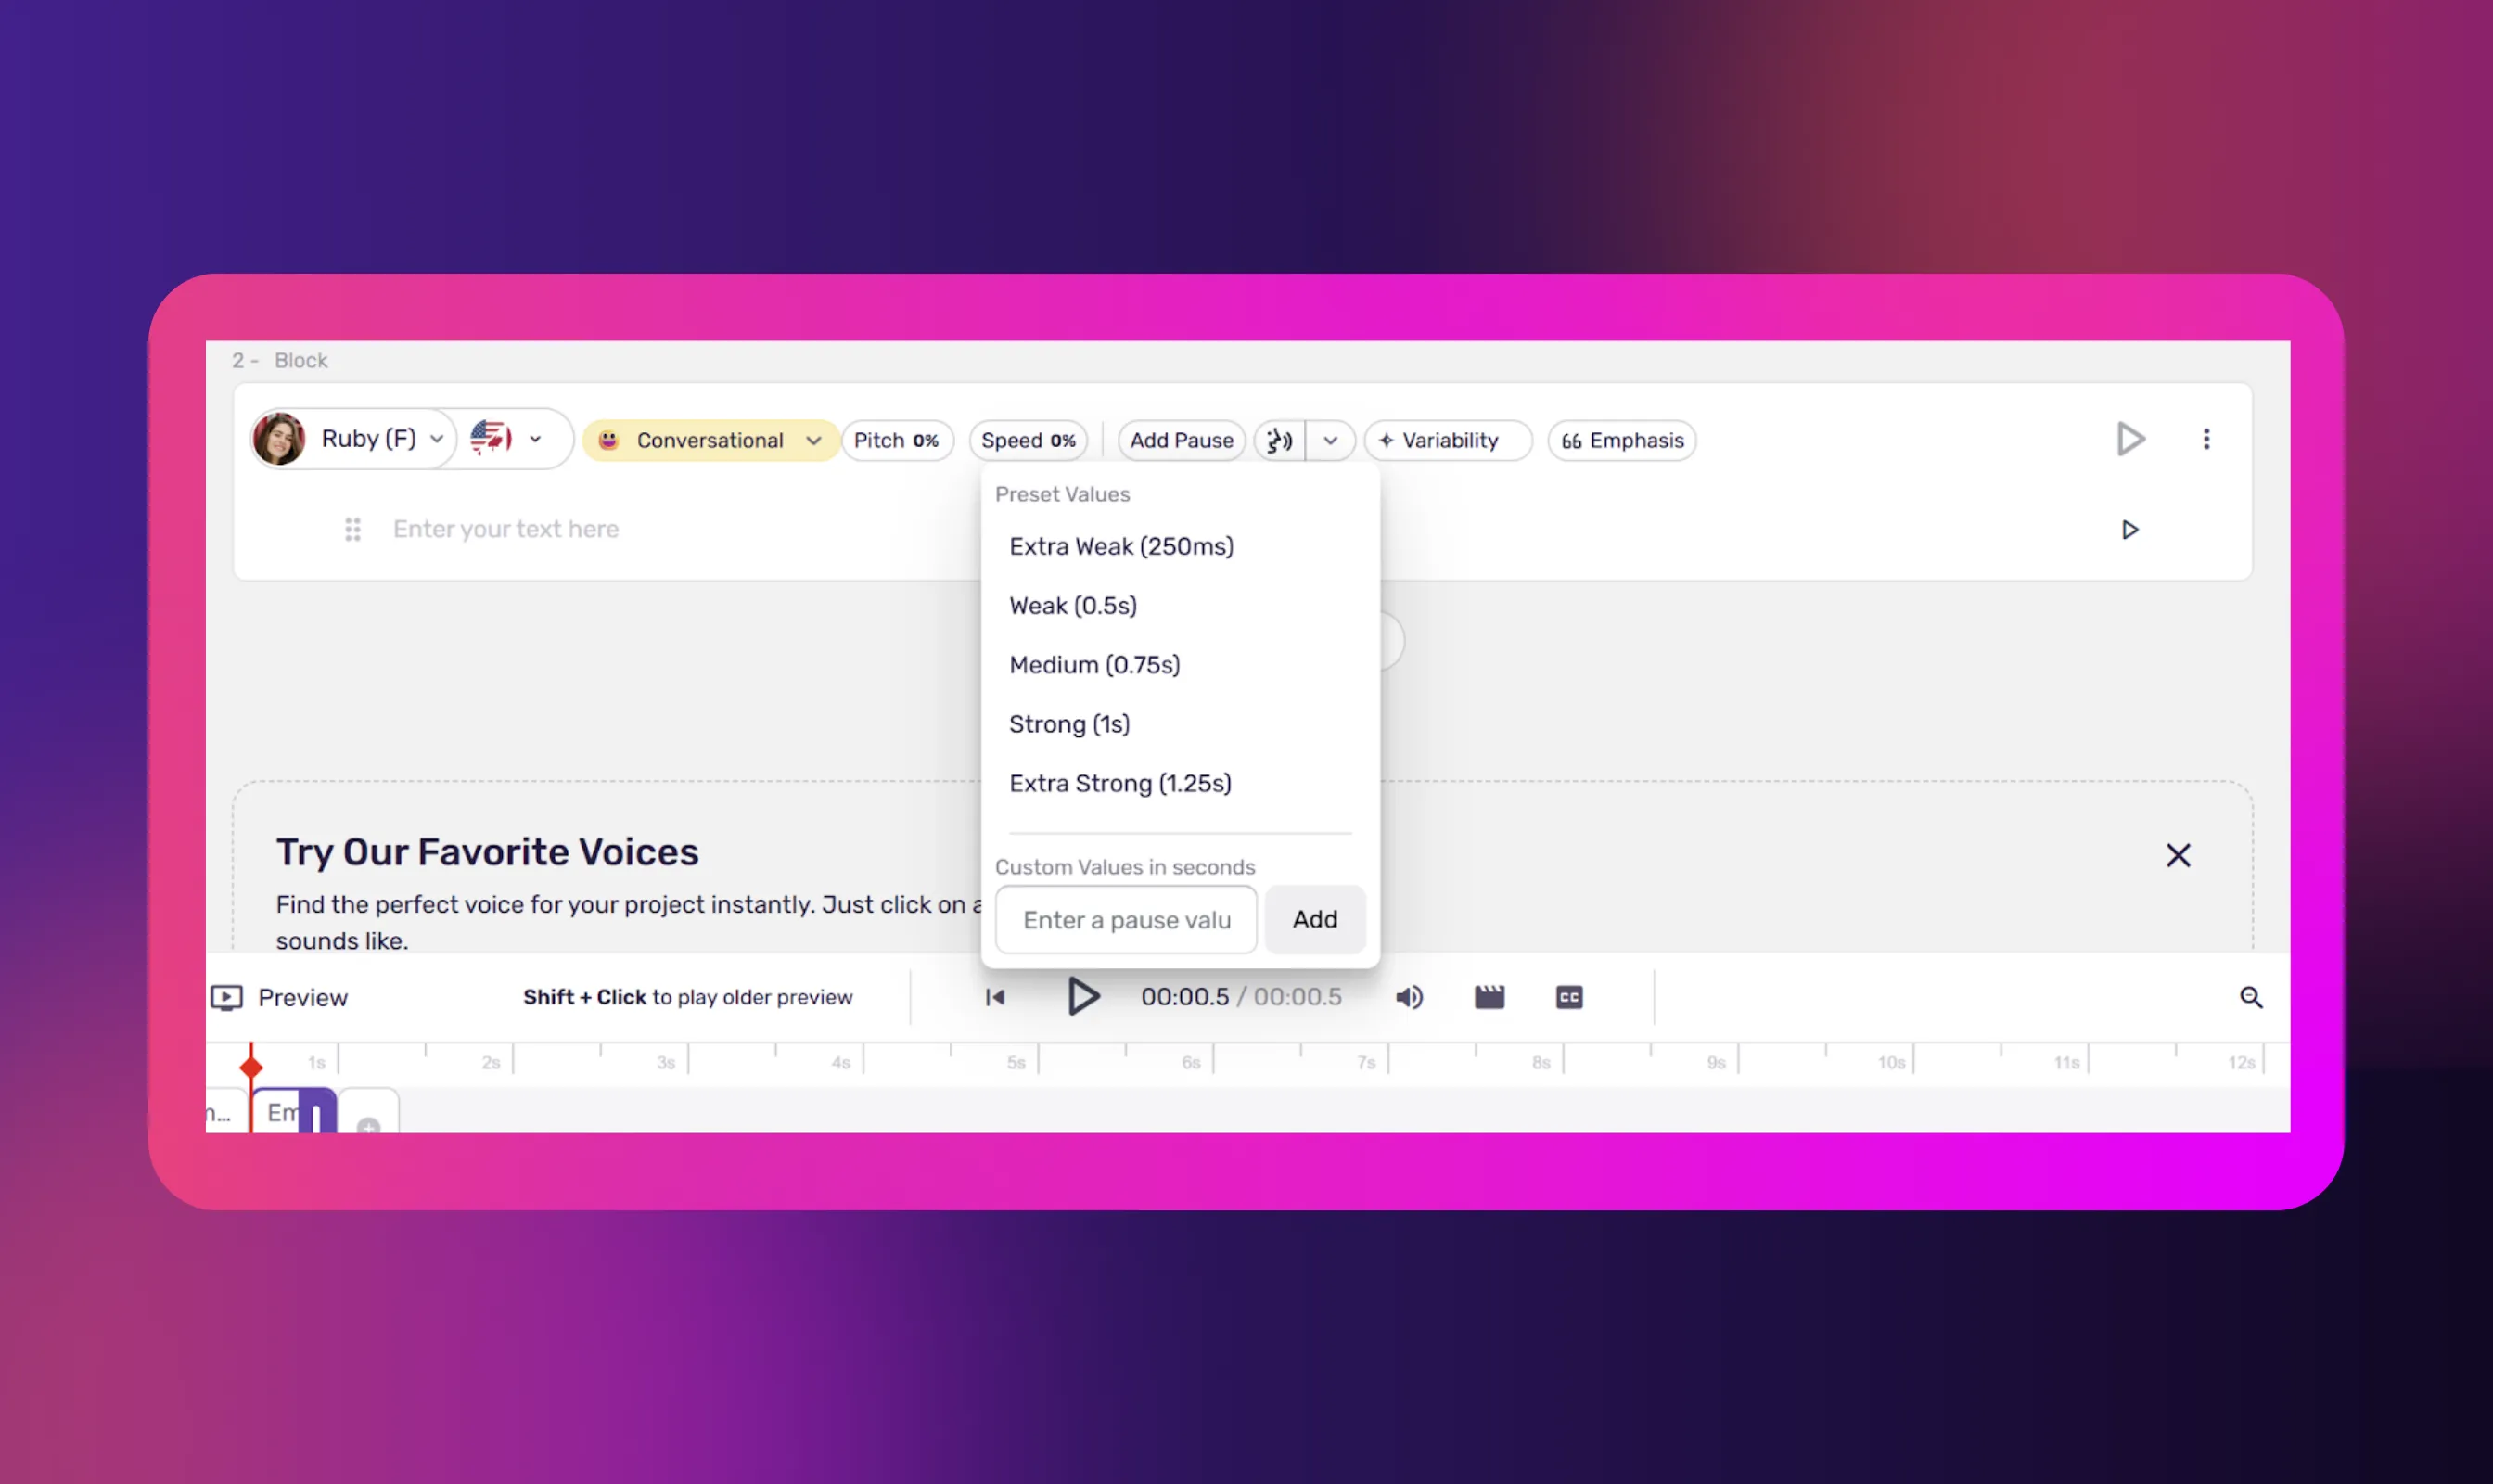Click the drag handle dots beside the text field
This screenshot has width=2493, height=1484.
[352, 529]
